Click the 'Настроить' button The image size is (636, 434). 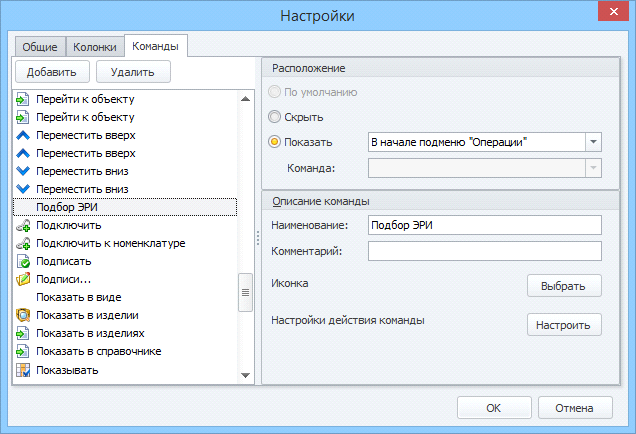coord(564,325)
